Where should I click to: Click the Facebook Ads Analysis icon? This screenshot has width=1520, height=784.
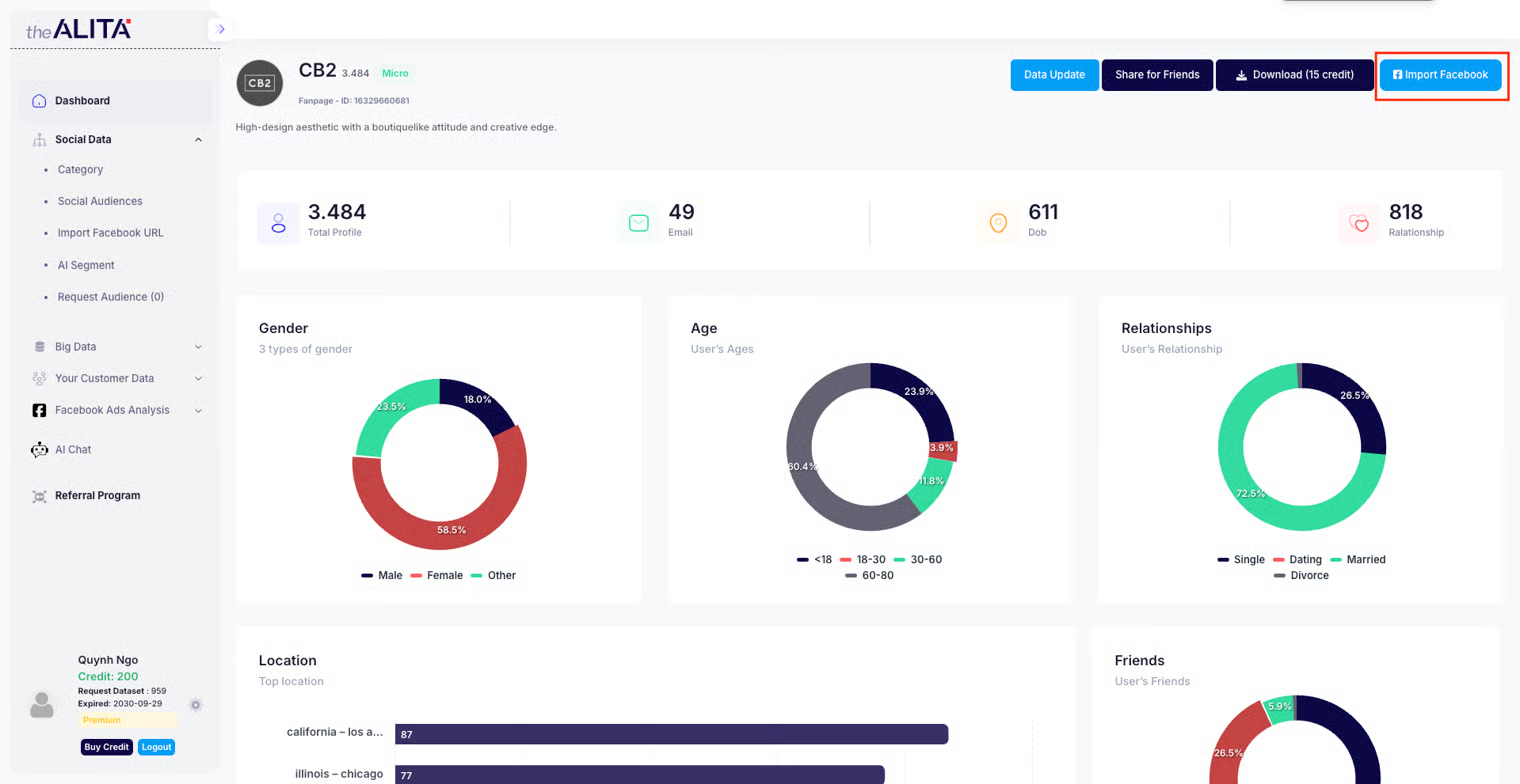pos(39,410)
